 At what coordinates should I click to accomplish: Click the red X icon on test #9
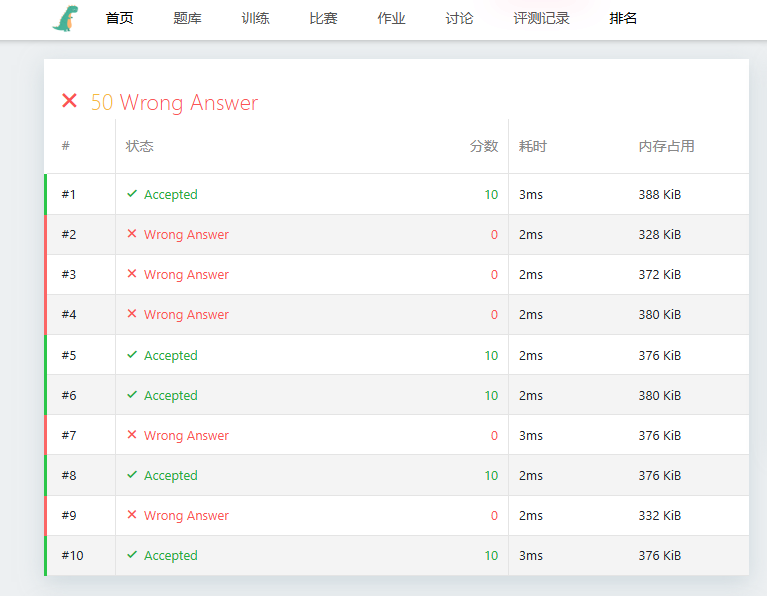(132, 515)
